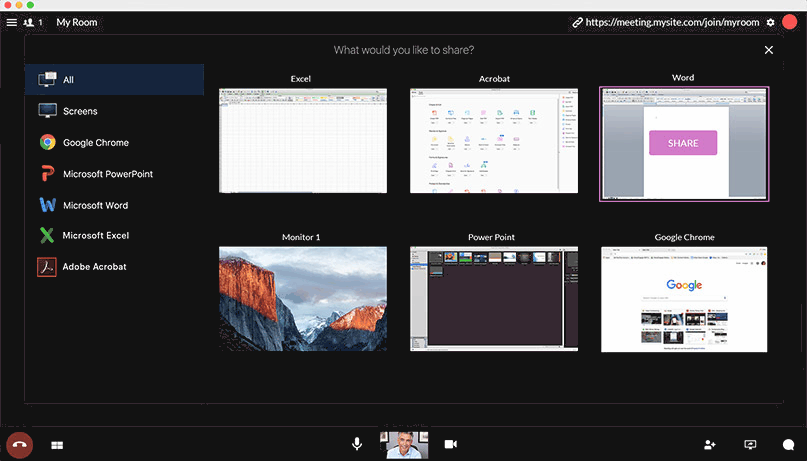This screenshot has height=461, width=807.
Task: Click the participant count number
Action: coord(40,23)
